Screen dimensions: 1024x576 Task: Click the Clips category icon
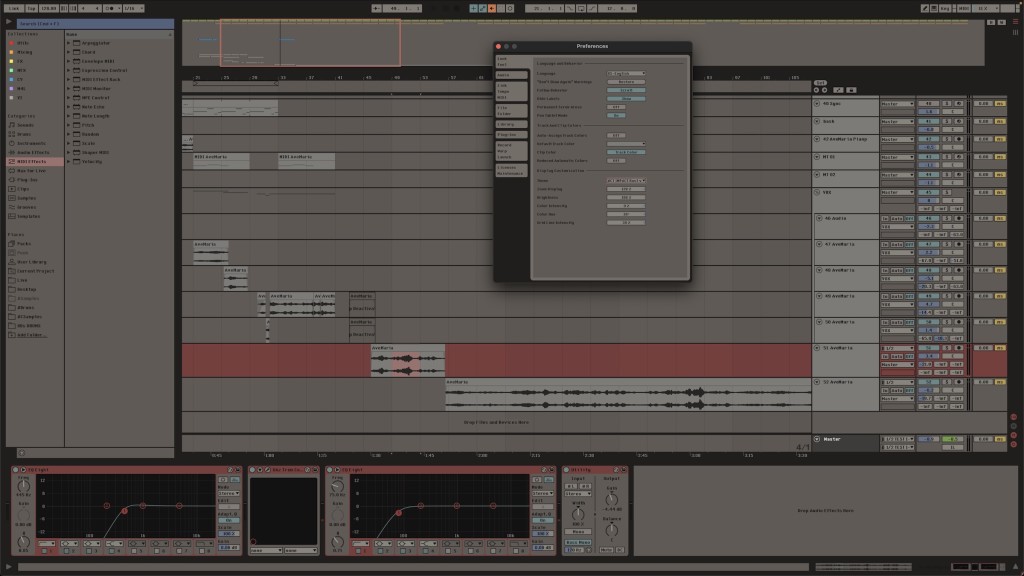[11, 189]
